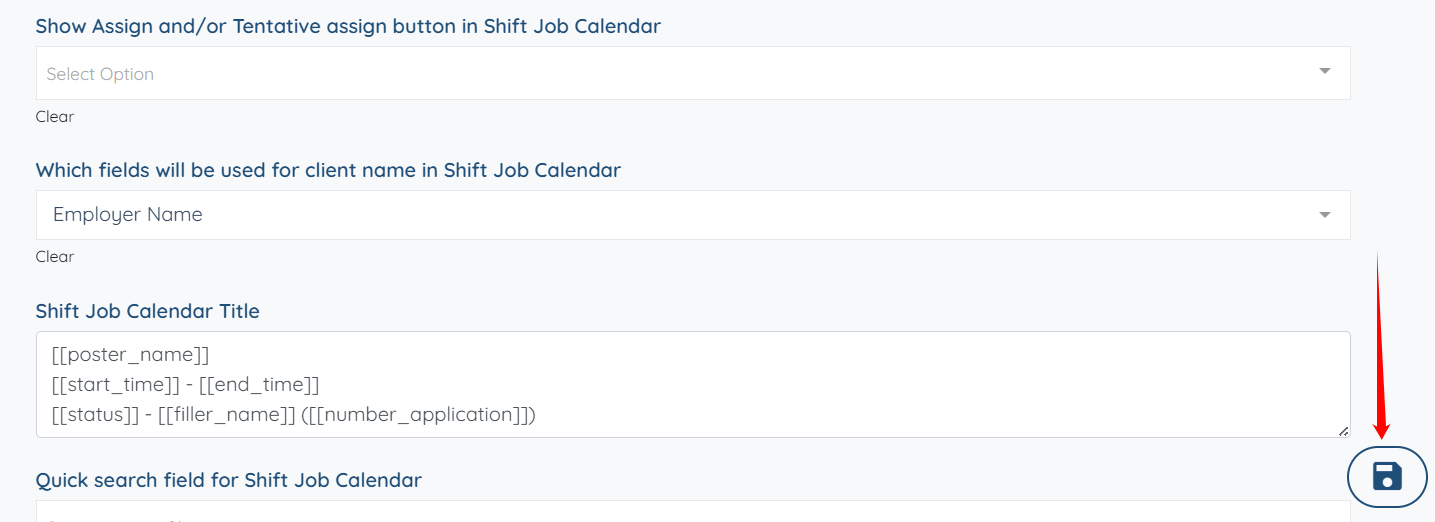Place cursor on the [[number_application]] token
The width and height of the screenshot is (1435, 522).
pos(418,414)
